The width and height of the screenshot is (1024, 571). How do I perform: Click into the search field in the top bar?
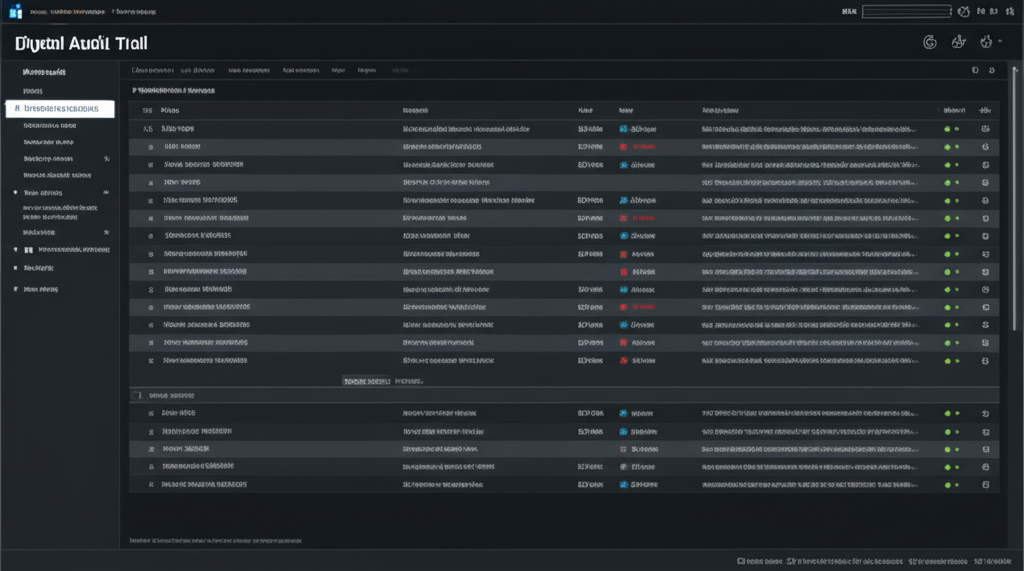tap(905, 12)
